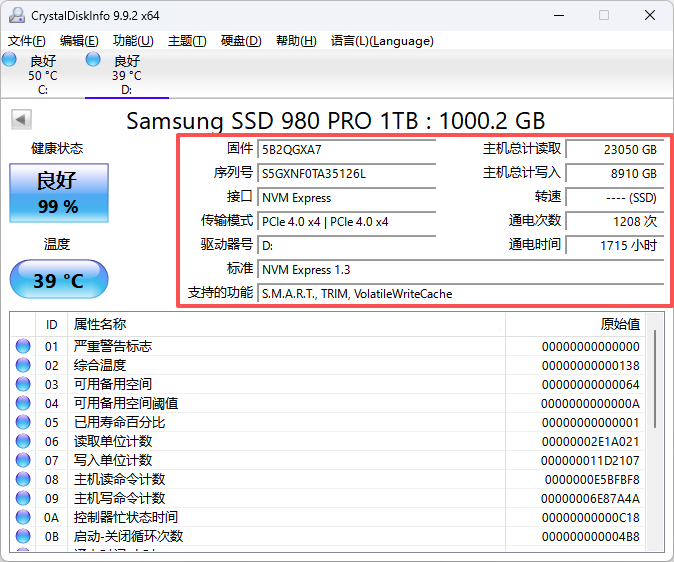Click the drive letter field D:
Screen dimensions: 674x562
(346, 246)
